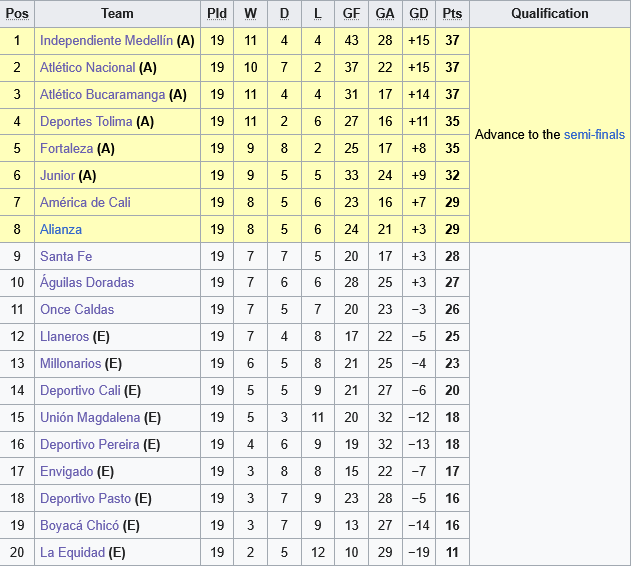Screen dimensions: 632x567
Task: Click the Junior team link
Action: coord(57,176)
